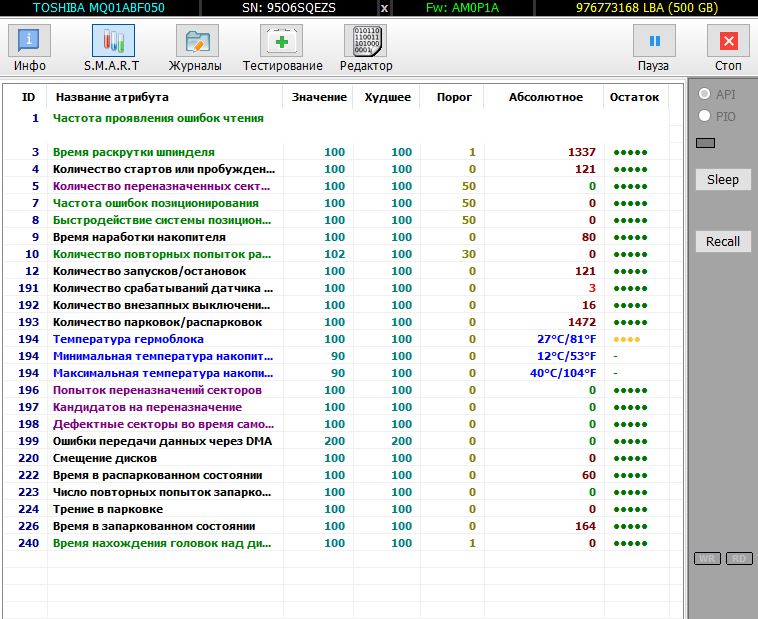758x619 pixels.
Task: Open the S.M.A.R.T attributes view
Action: coord(112,48)
